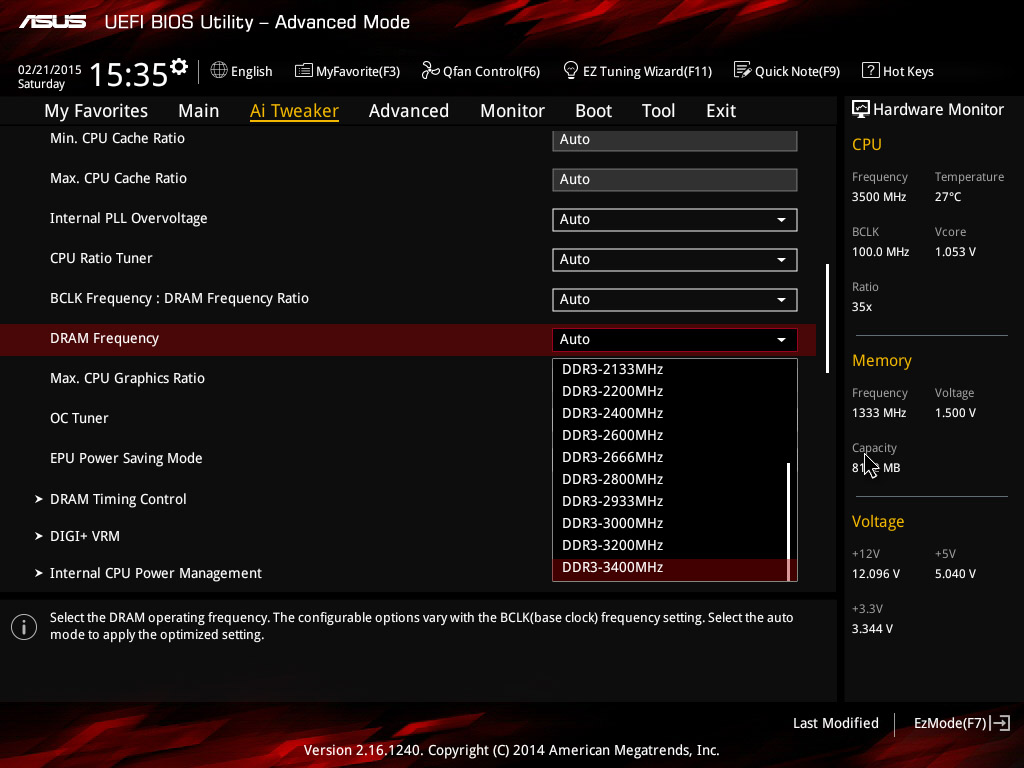Open the Monitor tab
The image size is (1024, 768).
tap(512, 111)
